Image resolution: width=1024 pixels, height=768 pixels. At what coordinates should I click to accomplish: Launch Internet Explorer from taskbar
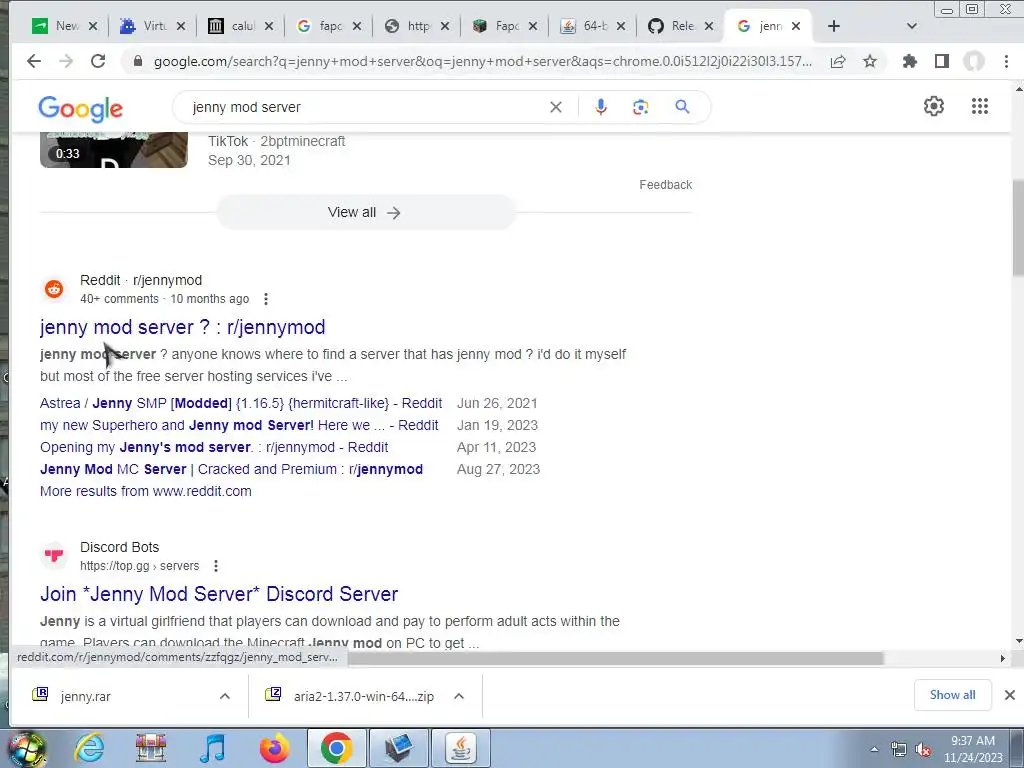[x=89, y=748]
